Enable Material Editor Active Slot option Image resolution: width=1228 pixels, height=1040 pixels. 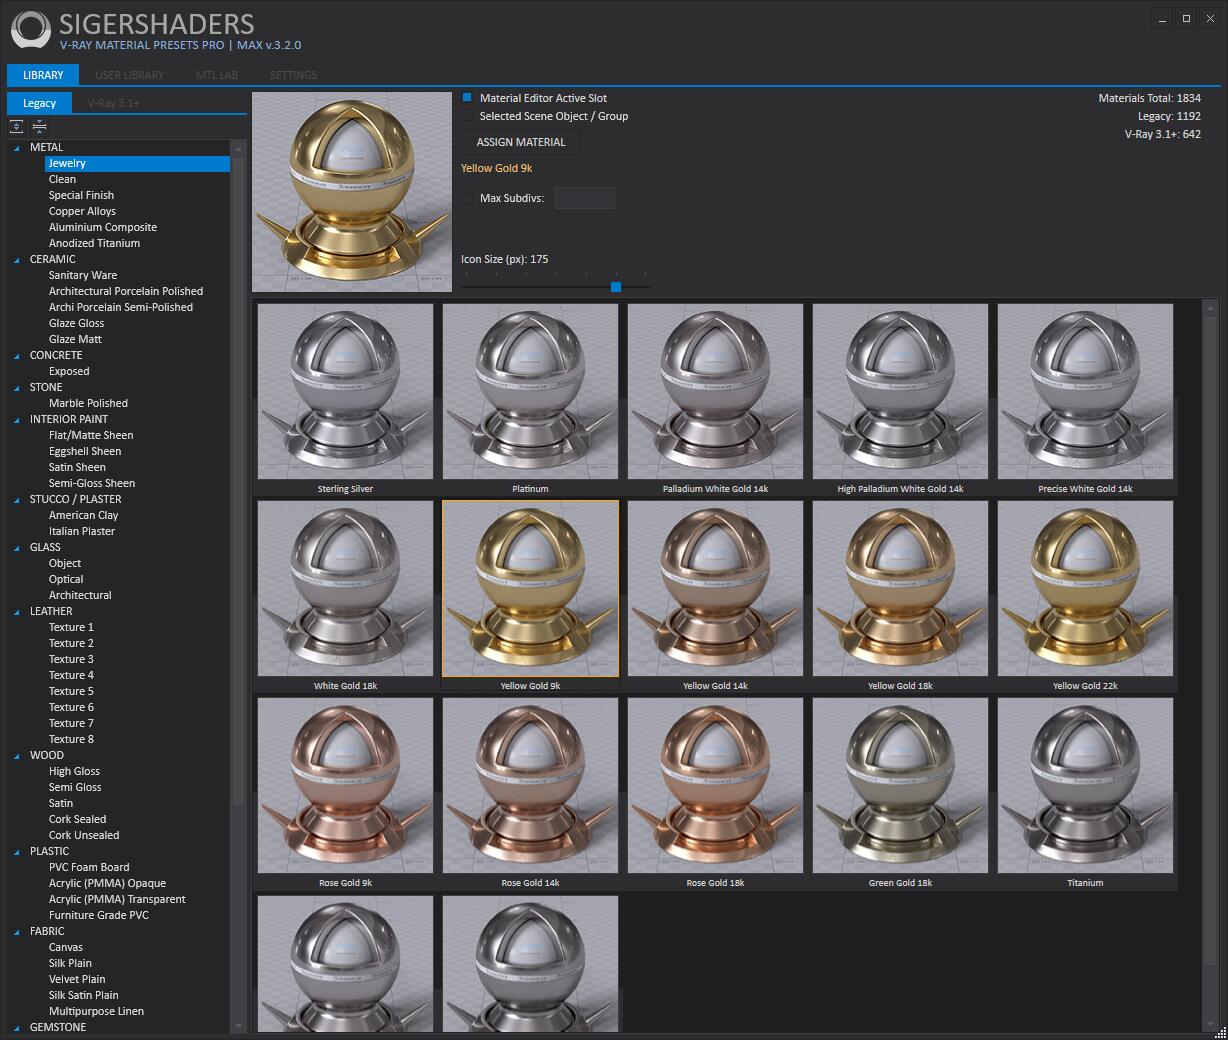(467, 98)
